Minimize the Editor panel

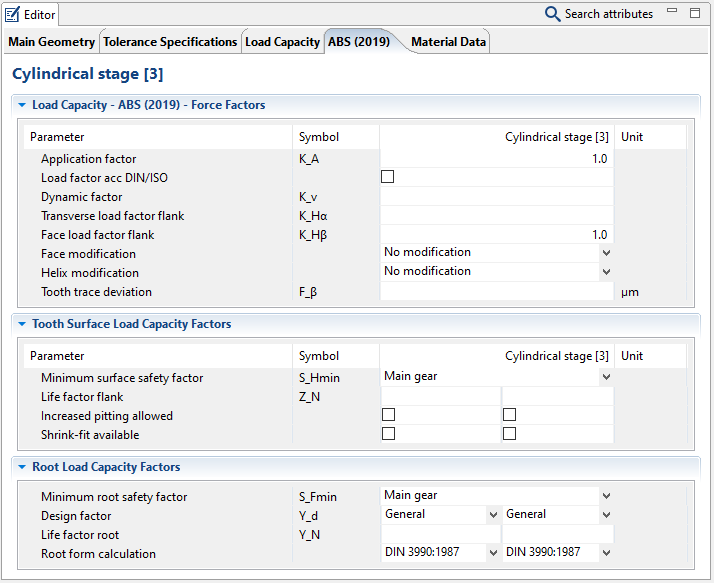tap(674, 13)
